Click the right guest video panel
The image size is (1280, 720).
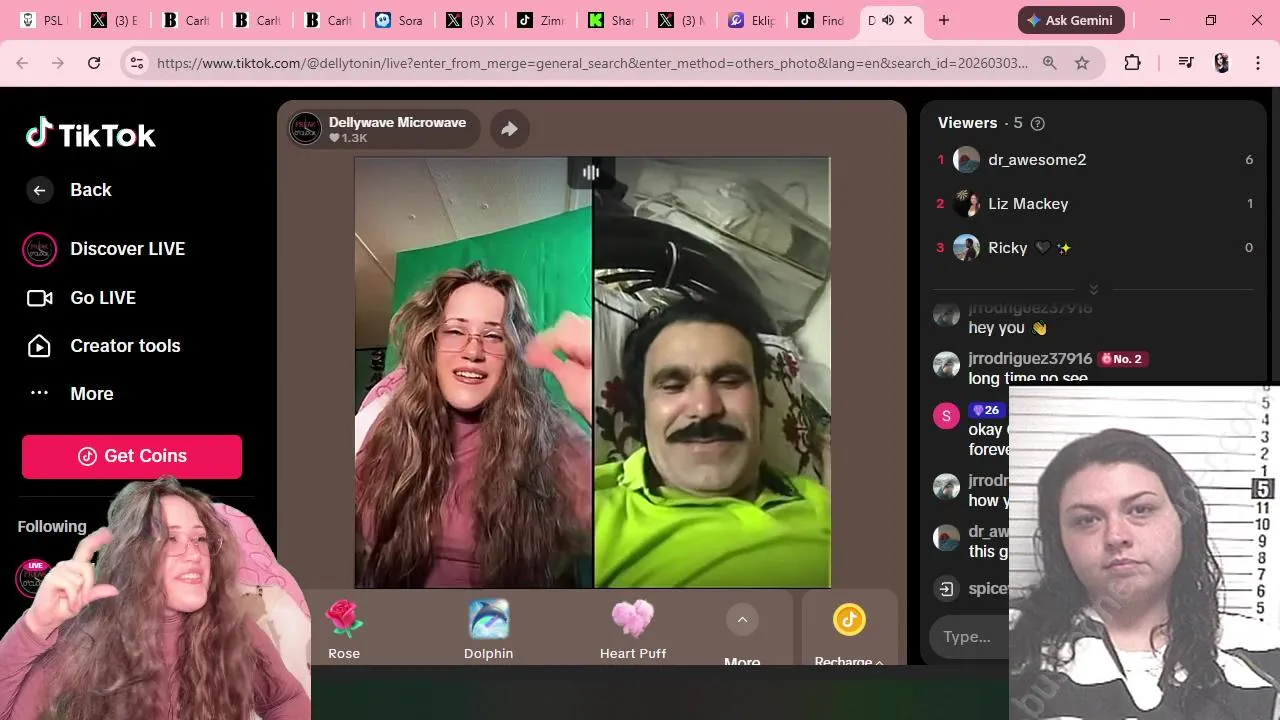tap(712, 372)
